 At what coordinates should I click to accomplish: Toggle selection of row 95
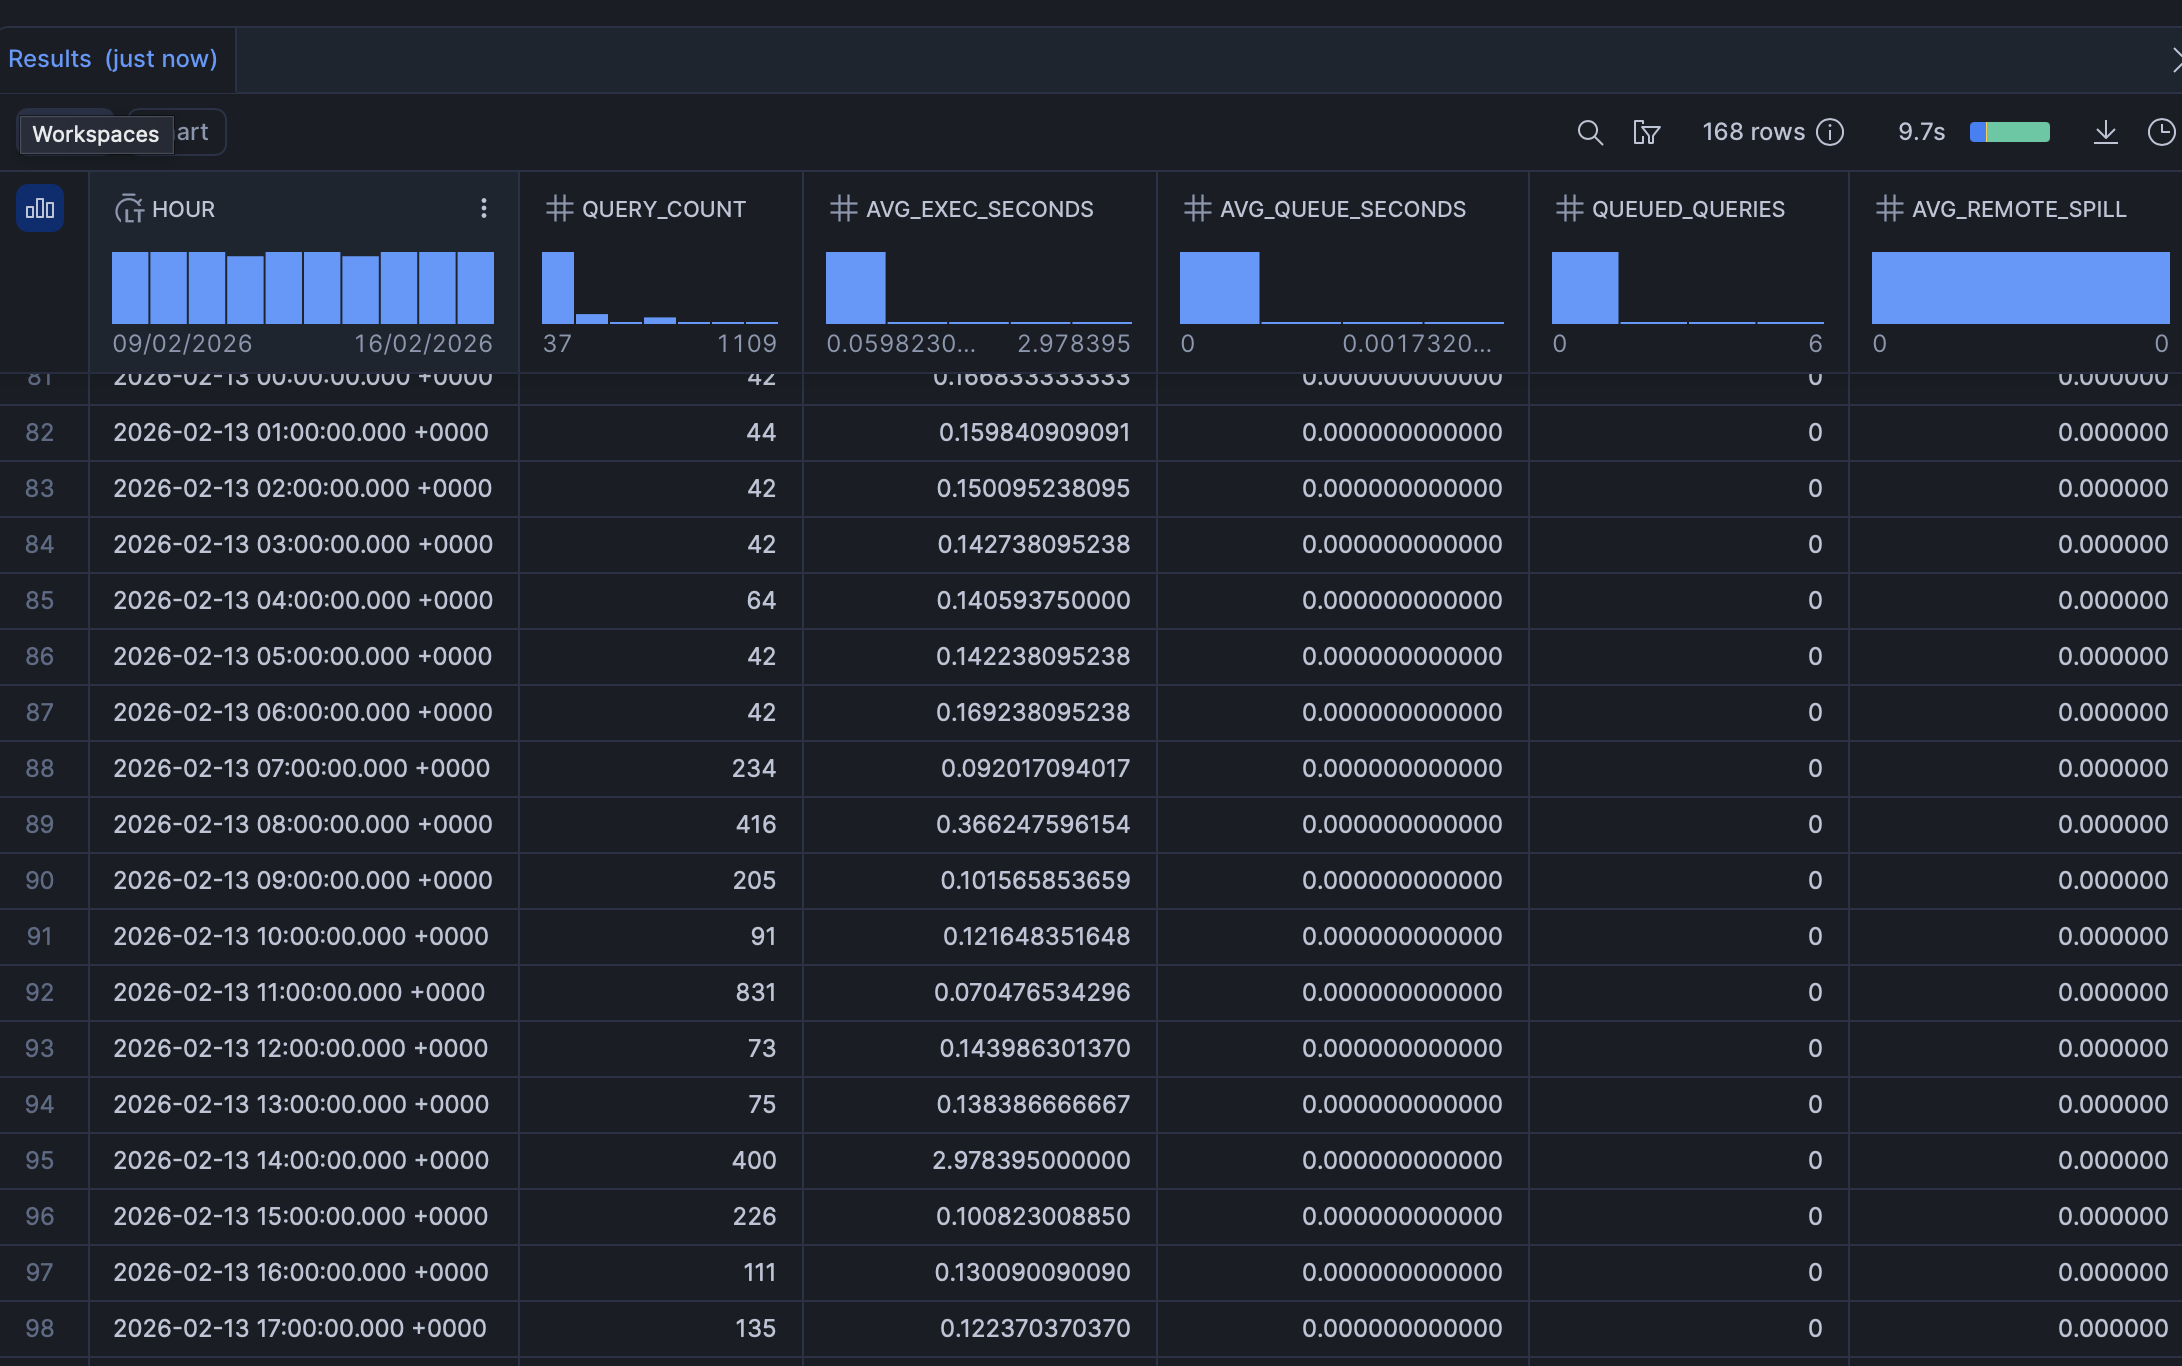[x=40, y=1160]
